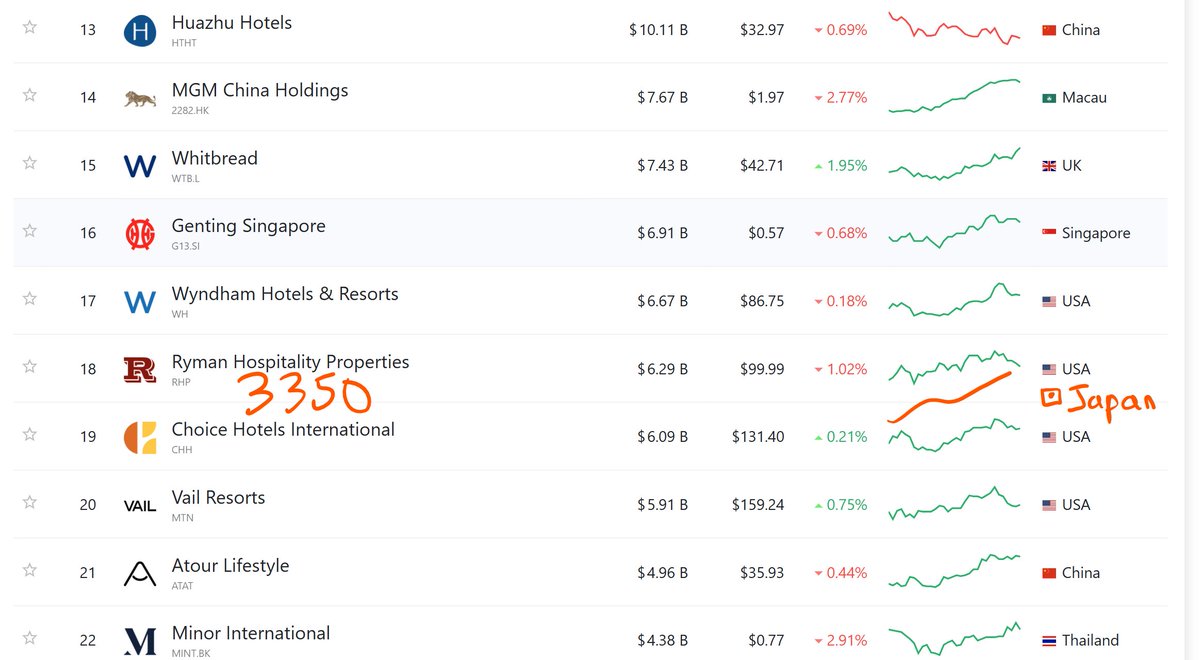
Task: Favorite Vail Resorts with star
Action: pyautogui.click(x=30, y=502)
